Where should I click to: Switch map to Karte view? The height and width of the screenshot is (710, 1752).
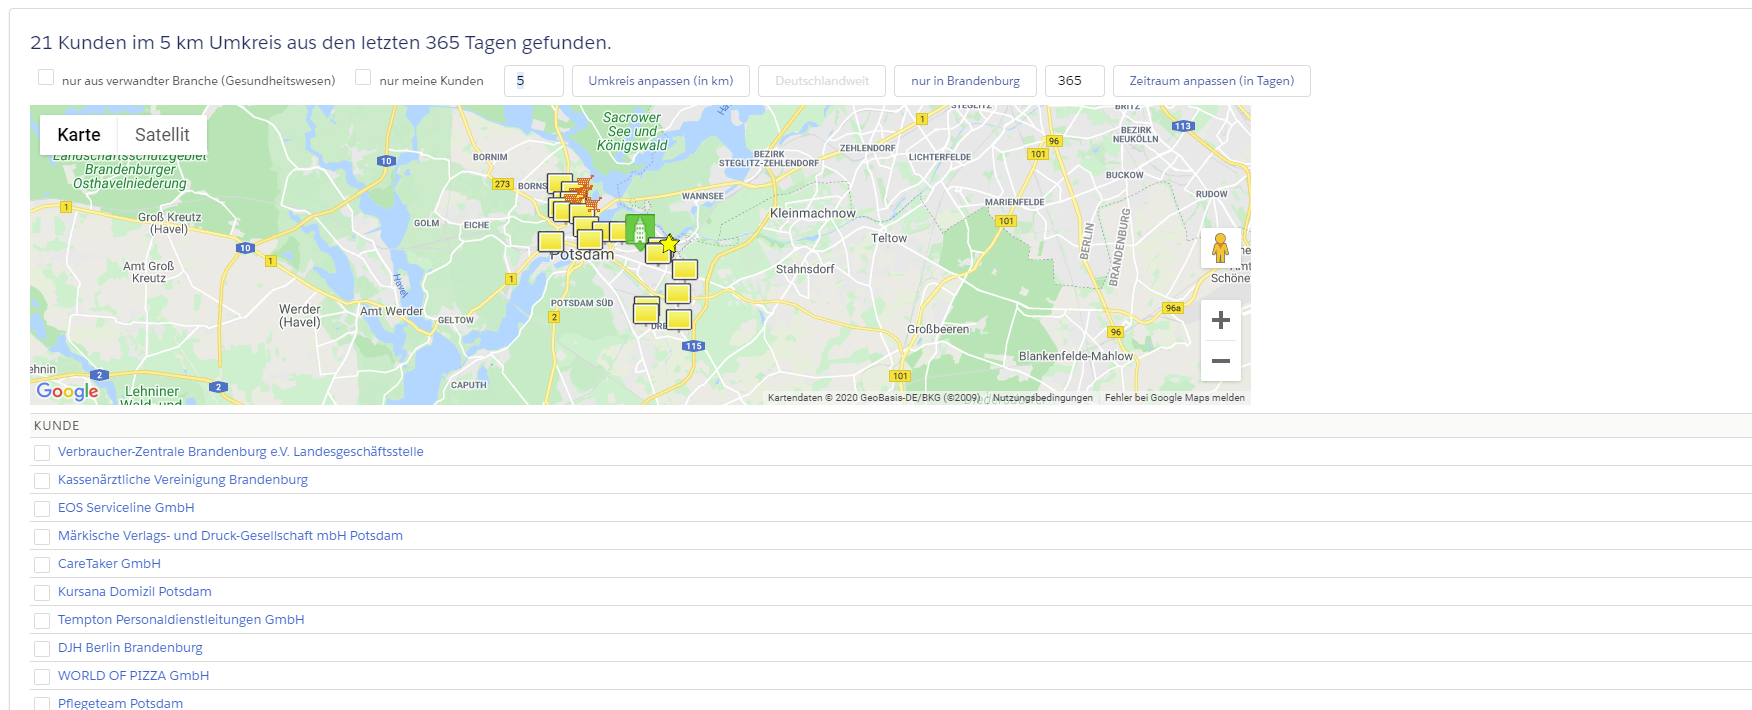pyautogui.click(x=79, y=135)
